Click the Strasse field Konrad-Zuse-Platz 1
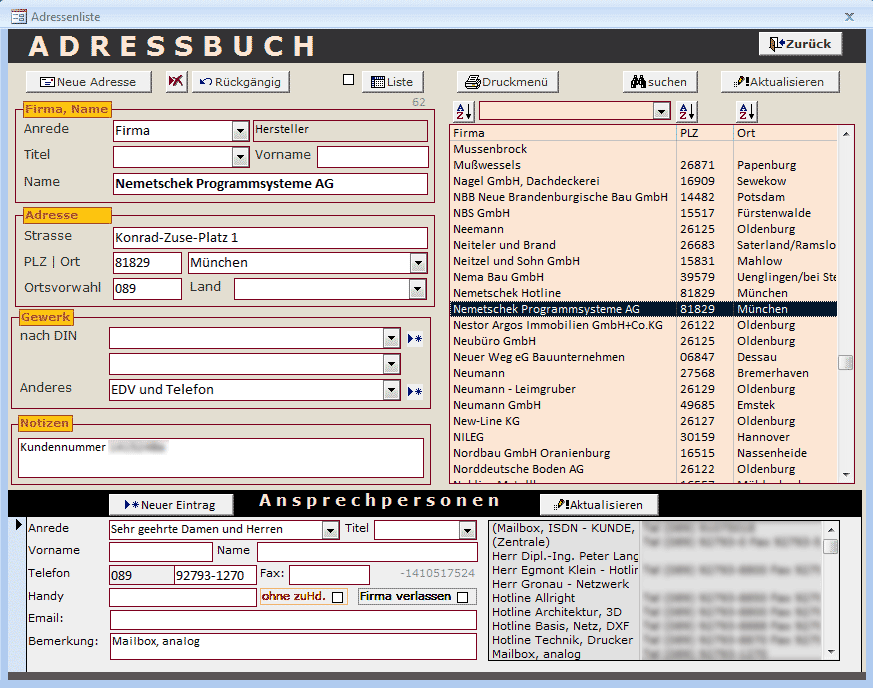The image size is (873, 688). pos(270,238)
